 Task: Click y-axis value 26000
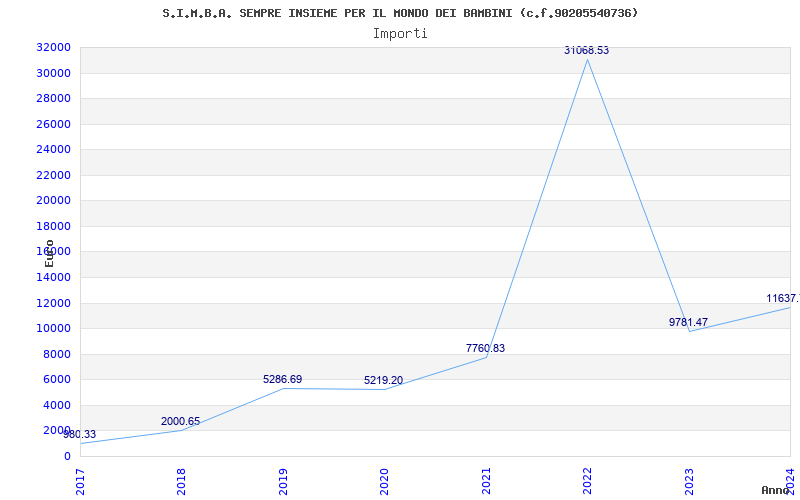[x=54, y=124]
